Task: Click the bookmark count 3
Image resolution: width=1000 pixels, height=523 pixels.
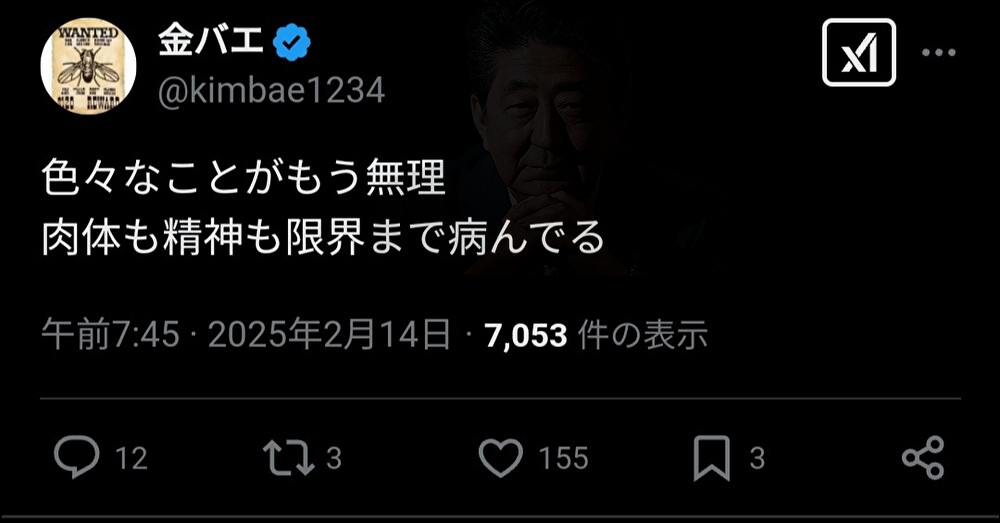Action: click(x=757, y=458)
